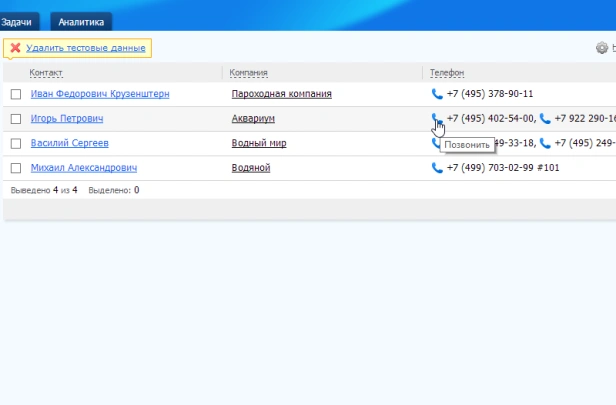Click phone icon for Иван Федорович Крузенштерн
The width and height of the screenshot is (616, 405).
(x=437, y=94)
